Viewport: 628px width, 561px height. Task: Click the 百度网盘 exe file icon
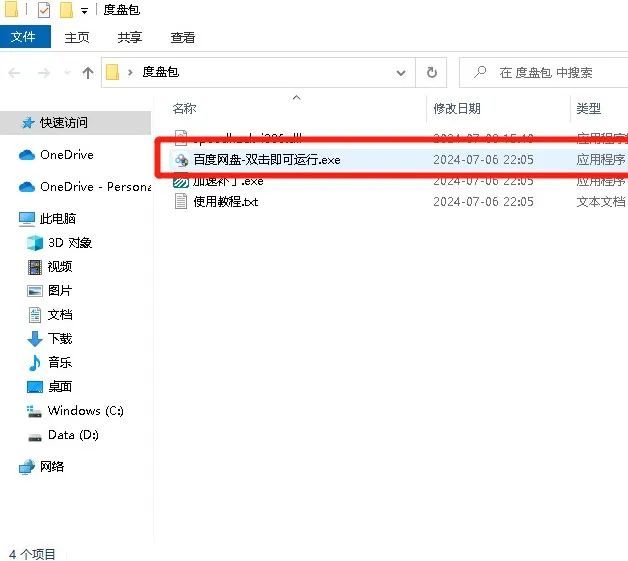181,160
